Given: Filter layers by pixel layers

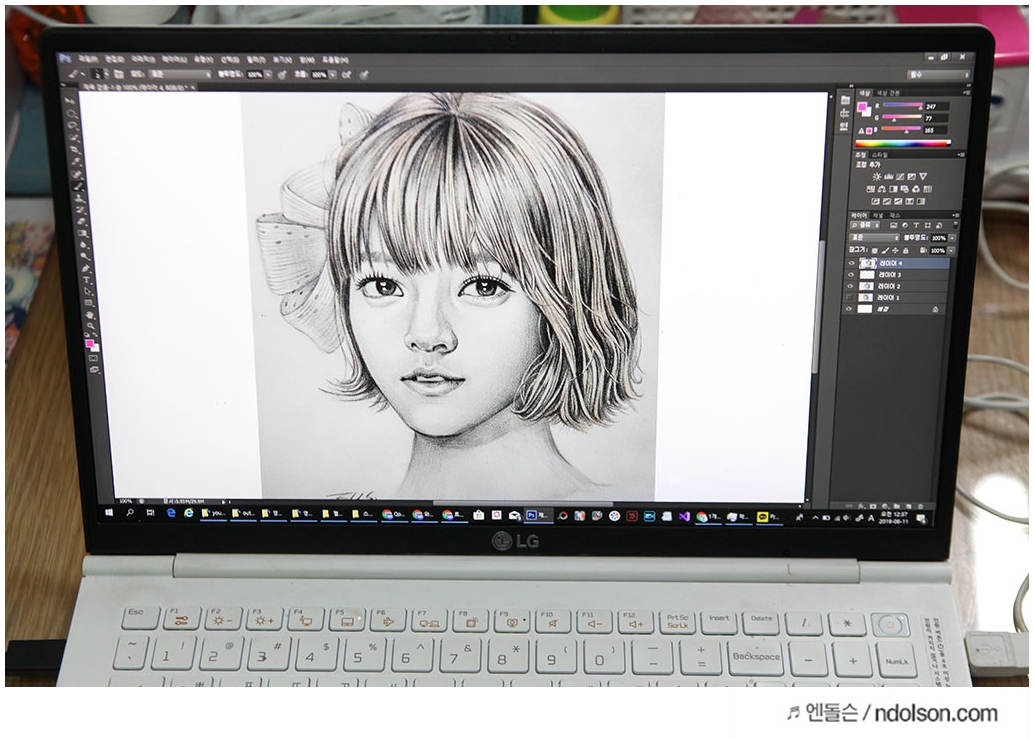Looking at the screenshot, I should click(x=893, y=225).
